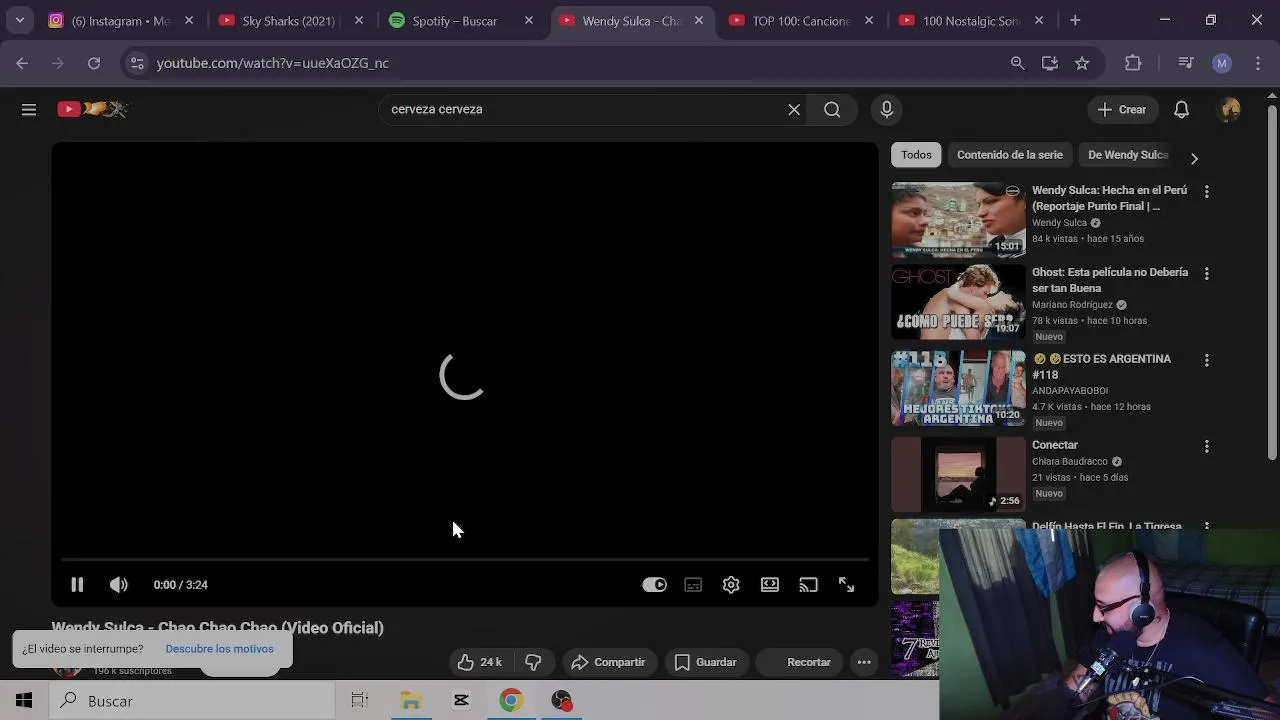The image size is (1280, 720).
Task: Start voice search with microphone
Action: (x=887, y=109)
